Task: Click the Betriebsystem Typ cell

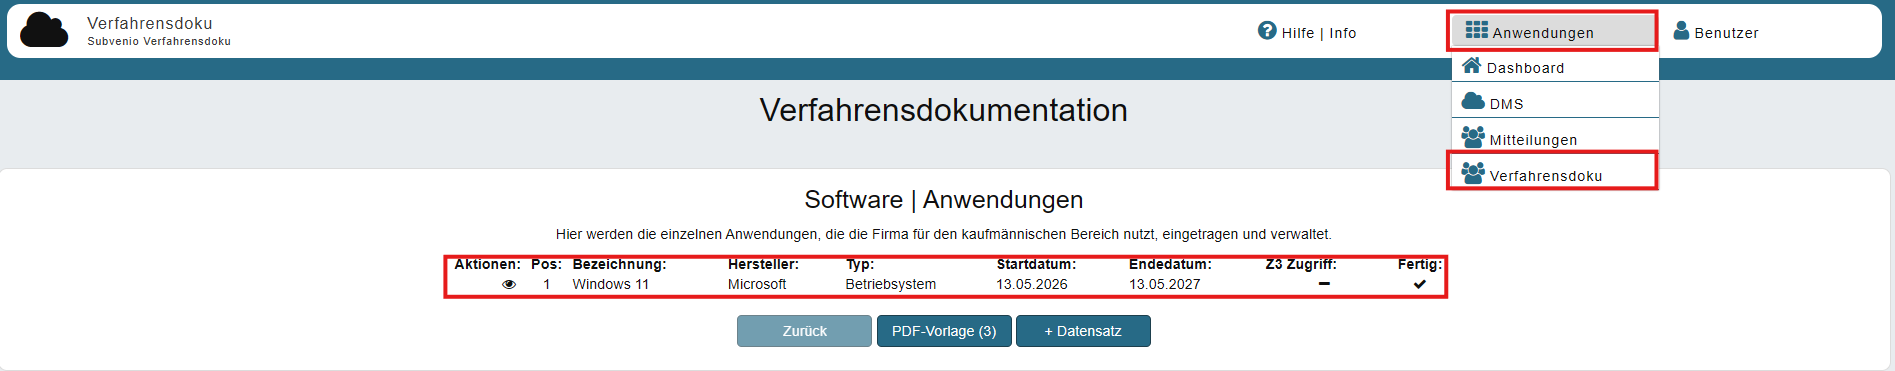Action: tap(891, 284)
